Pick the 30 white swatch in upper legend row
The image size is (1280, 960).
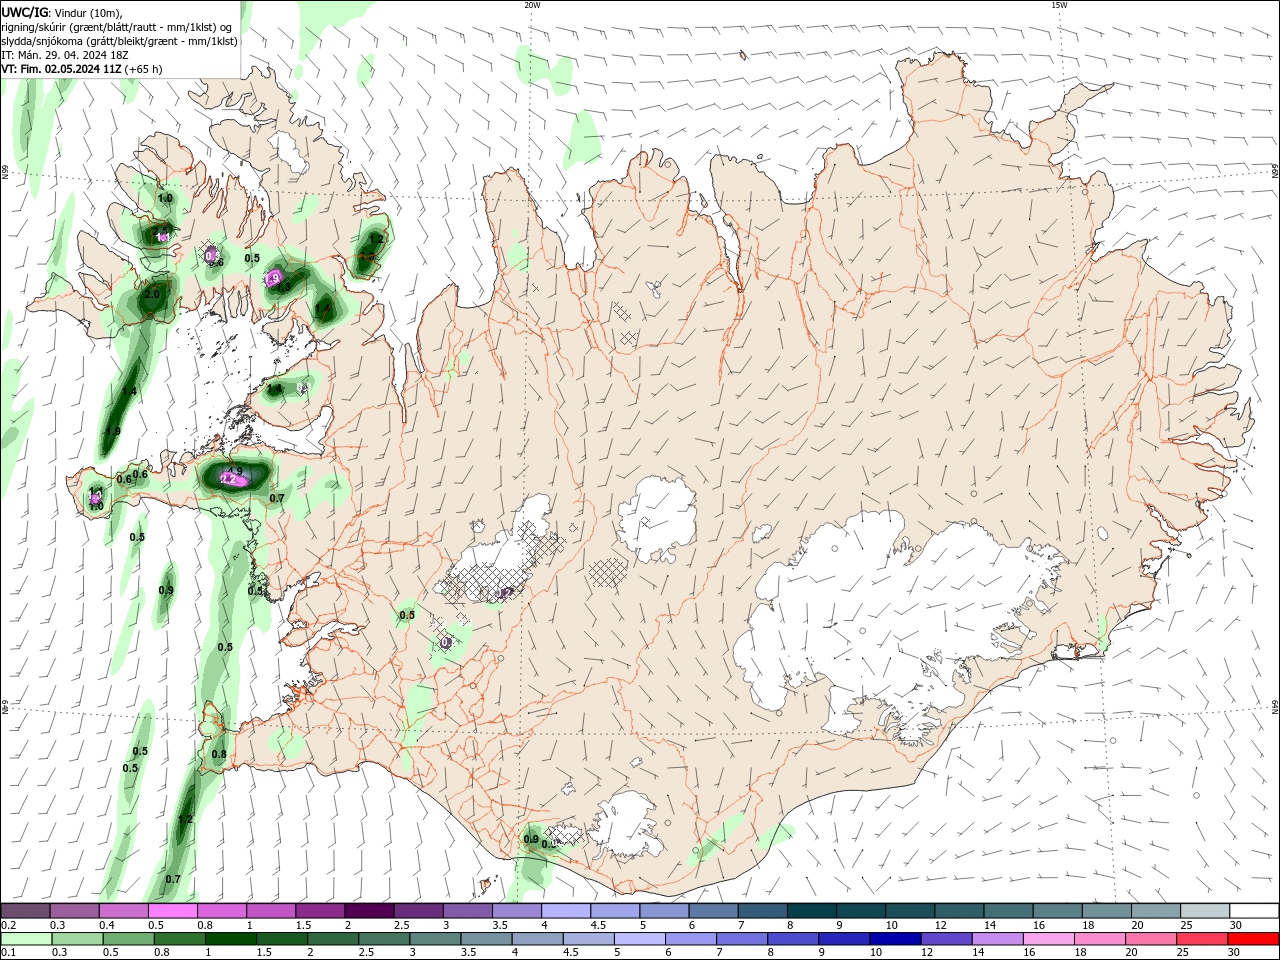point(1253,910)
